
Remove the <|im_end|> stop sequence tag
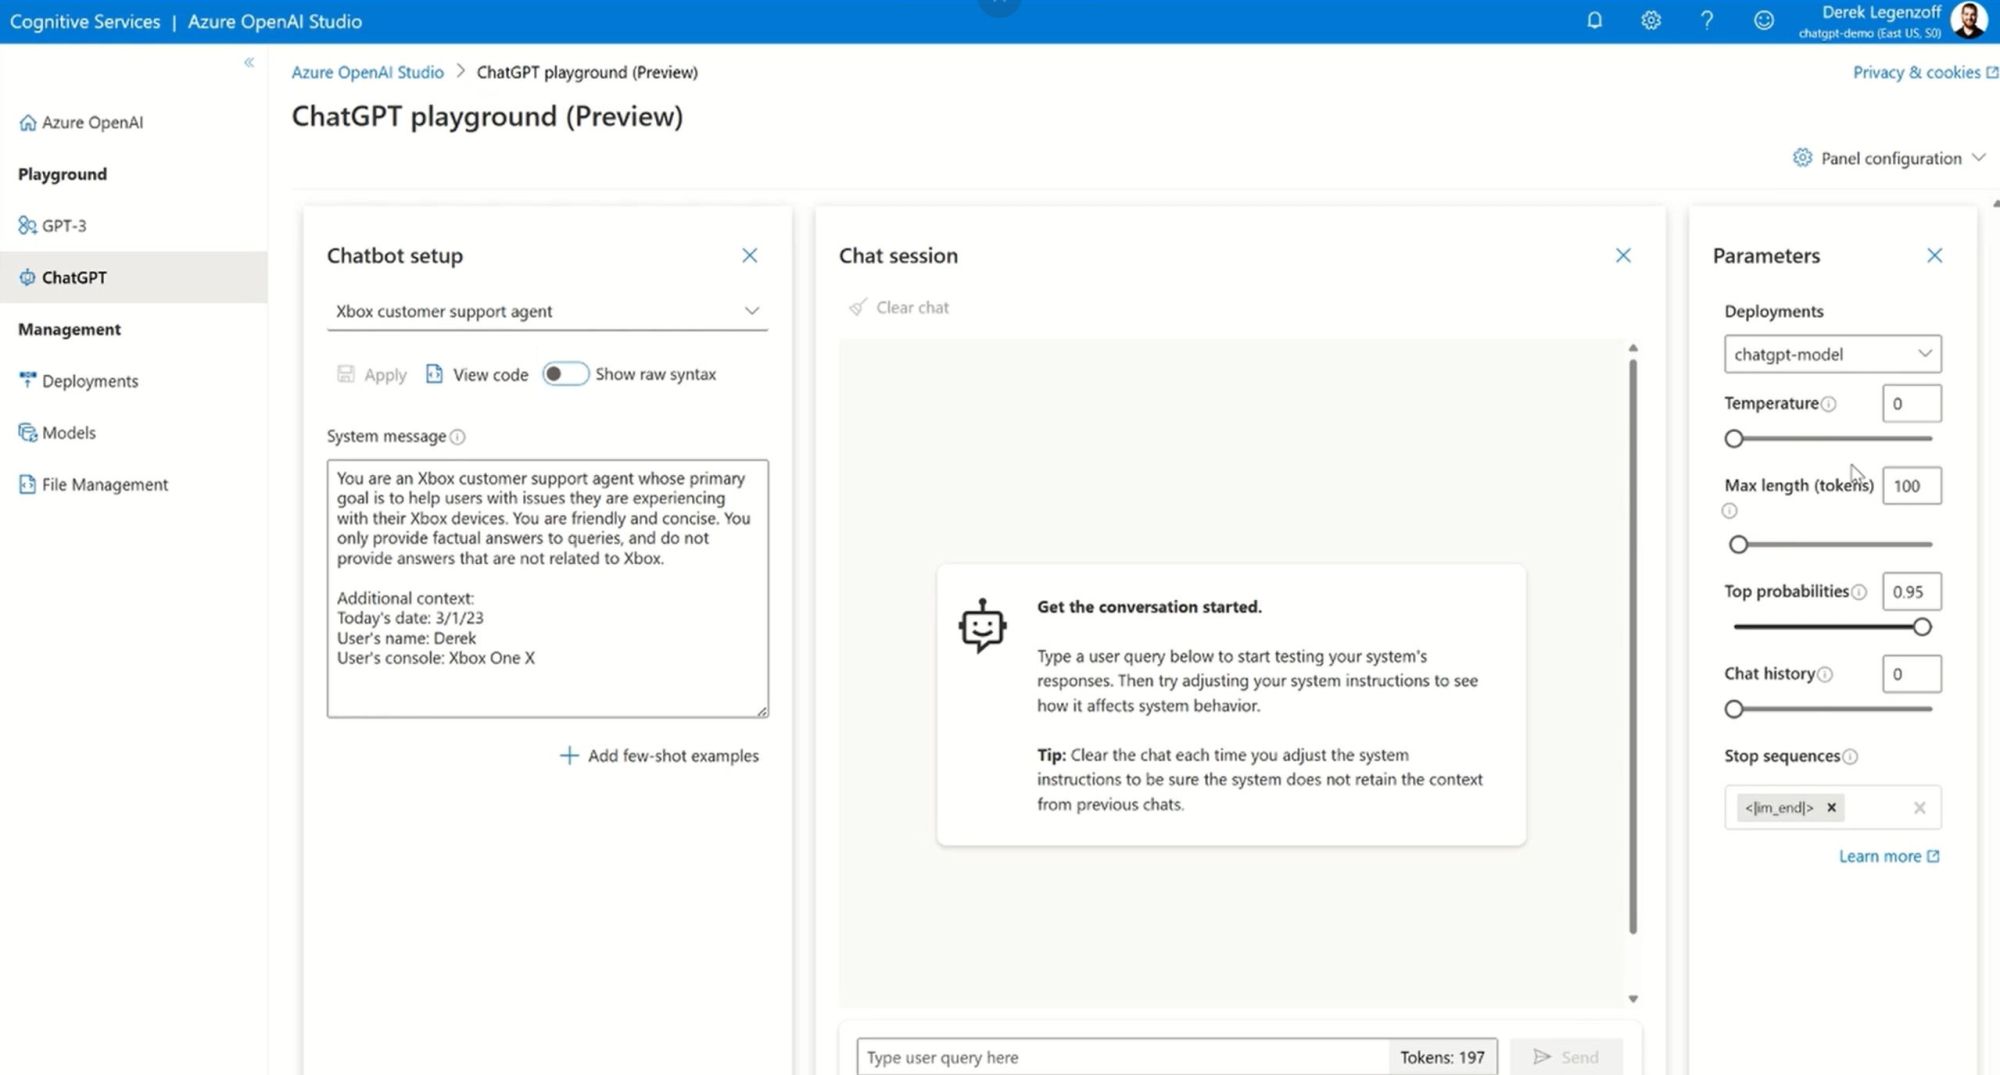coord(1832,808)
